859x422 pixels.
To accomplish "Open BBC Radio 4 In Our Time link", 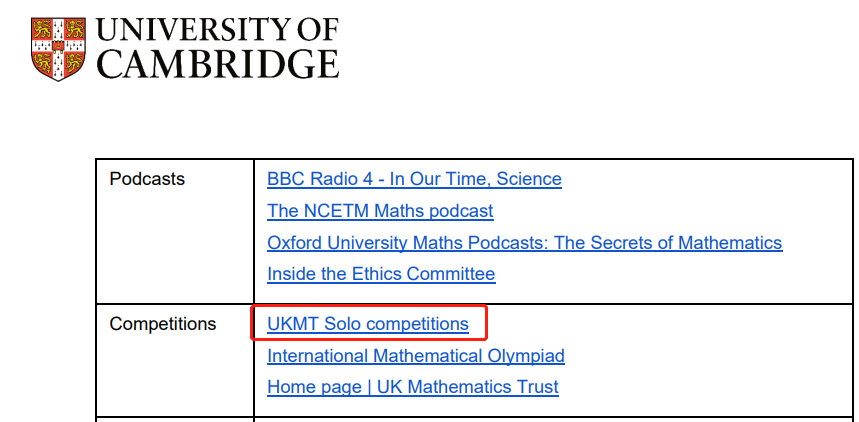I will (414, 179).
